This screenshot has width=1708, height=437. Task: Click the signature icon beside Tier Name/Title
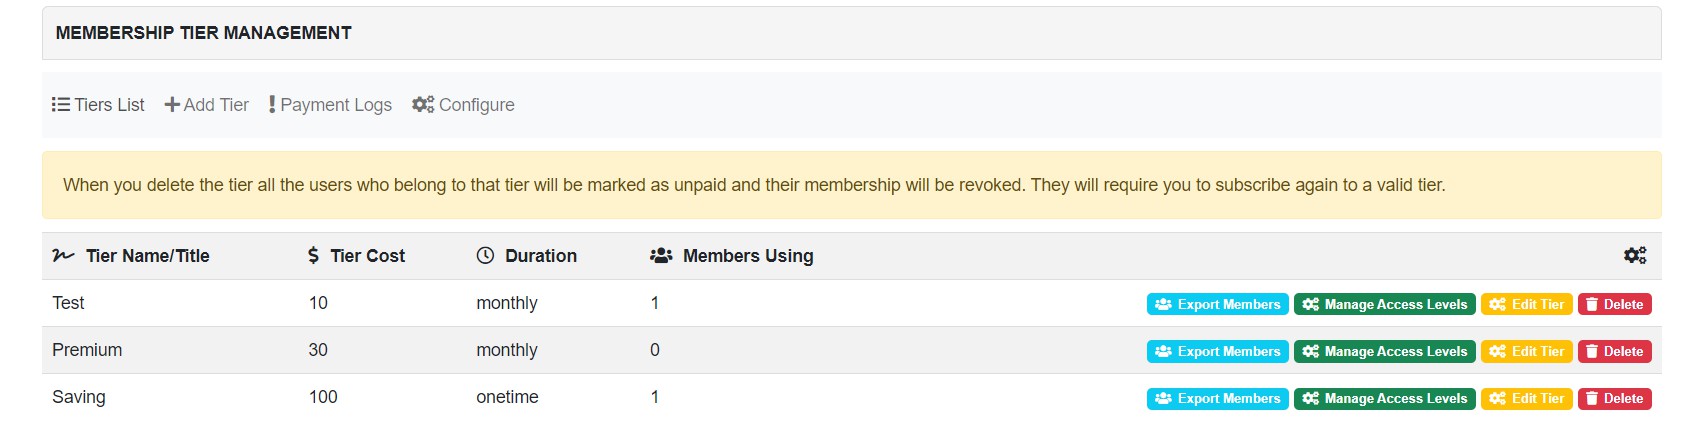[x=63, y=256]
